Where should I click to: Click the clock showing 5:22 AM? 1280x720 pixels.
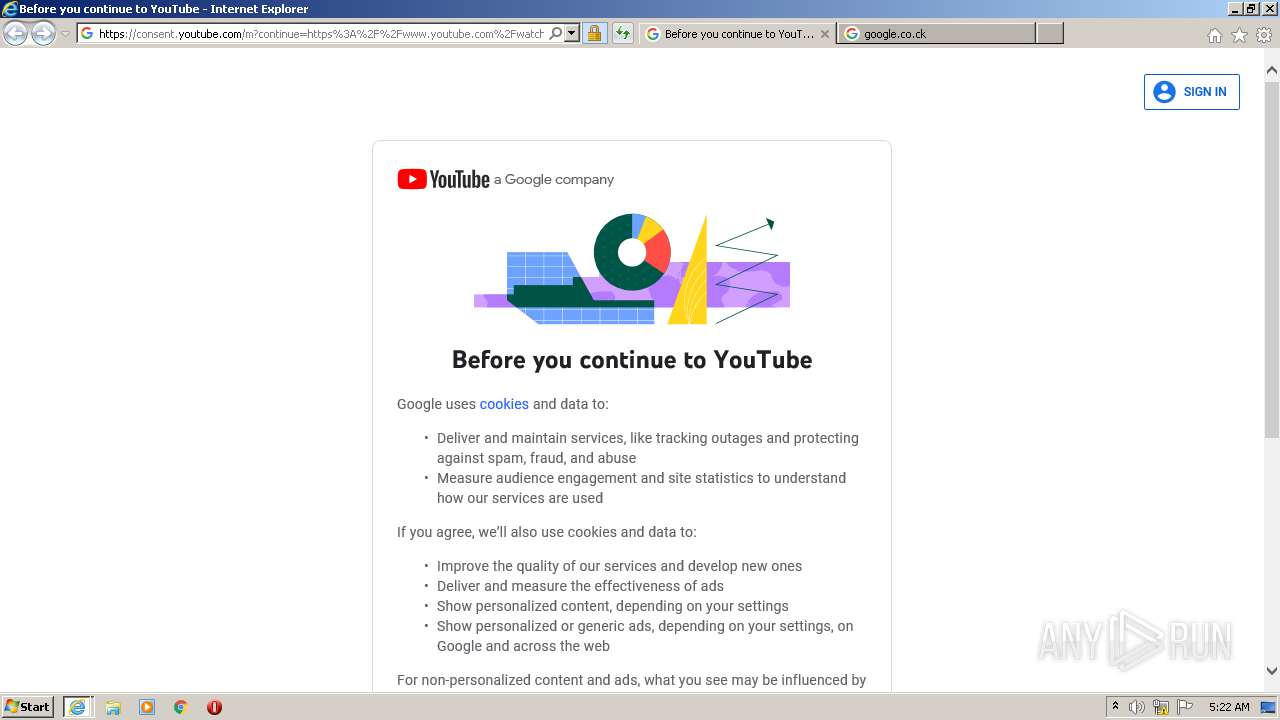[1229, 707]
